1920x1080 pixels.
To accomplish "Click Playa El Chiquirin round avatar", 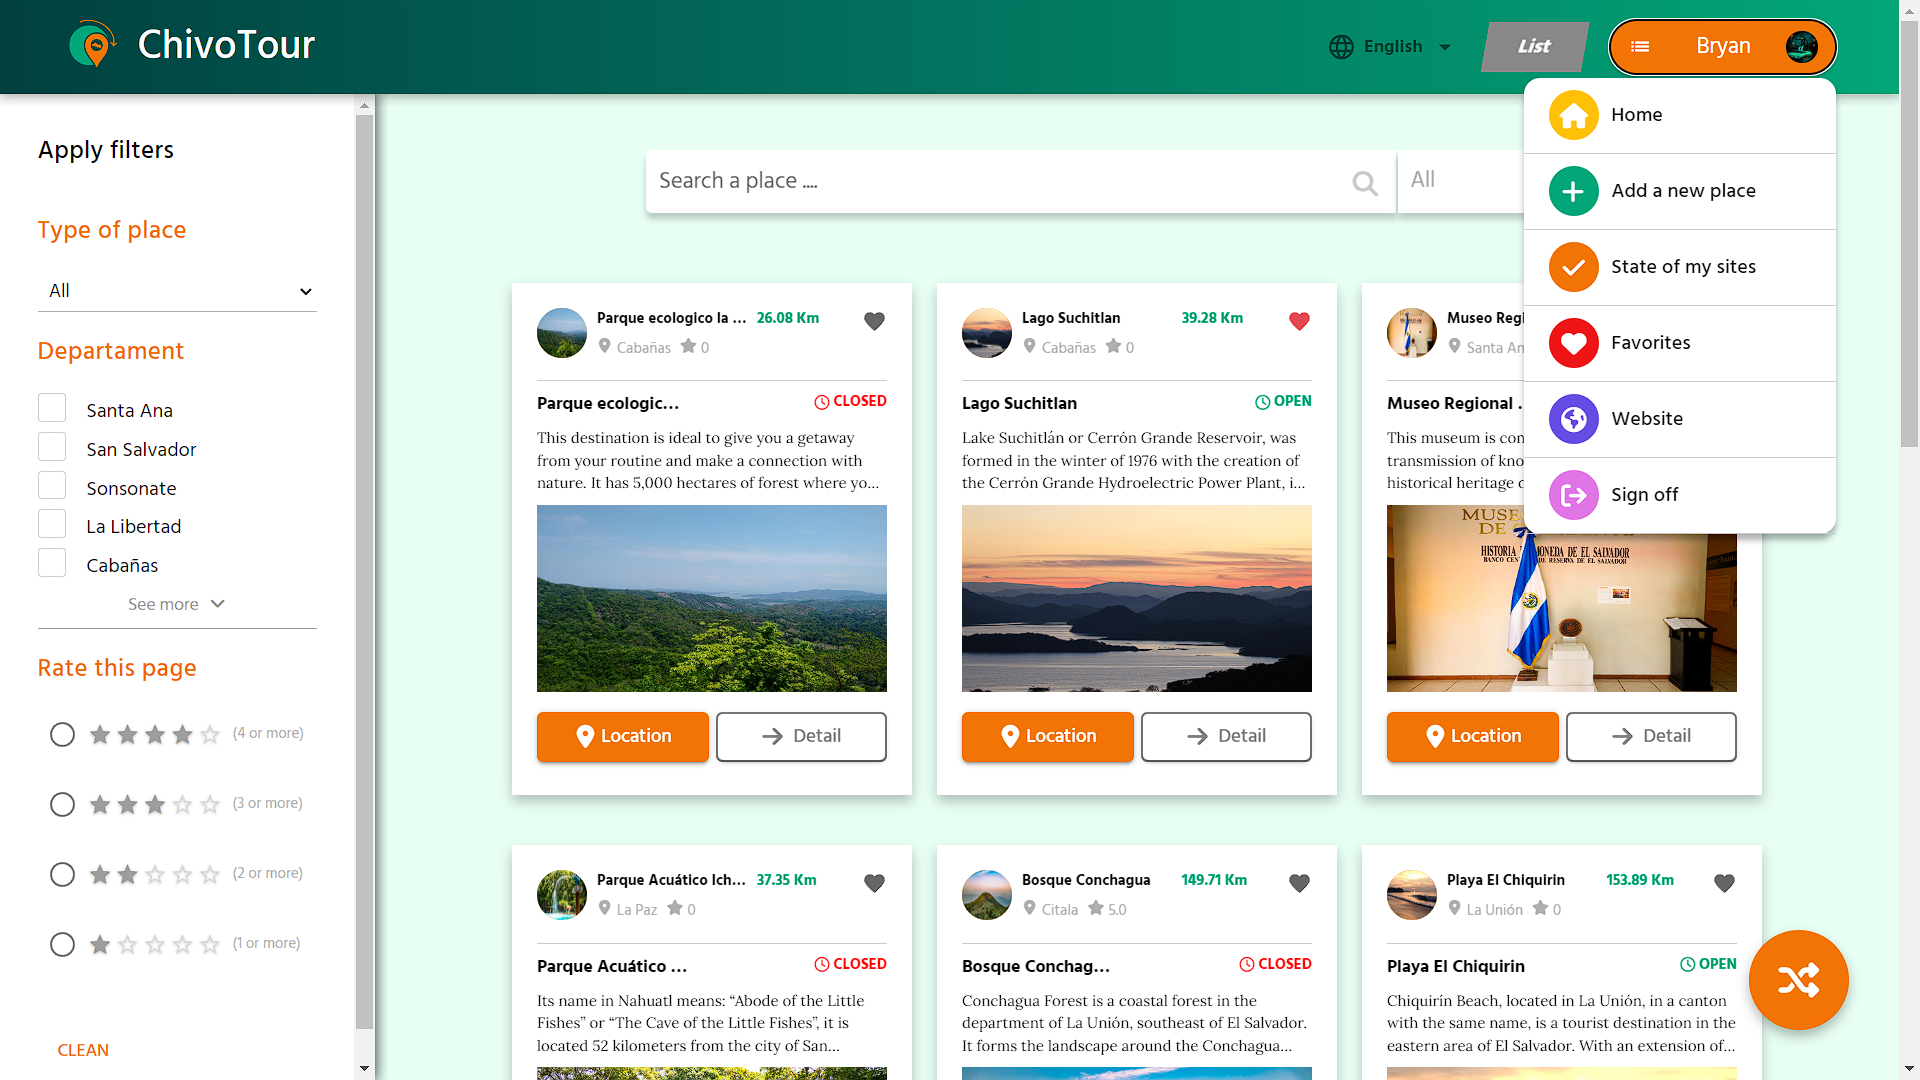I will [x=1412, y=895].
